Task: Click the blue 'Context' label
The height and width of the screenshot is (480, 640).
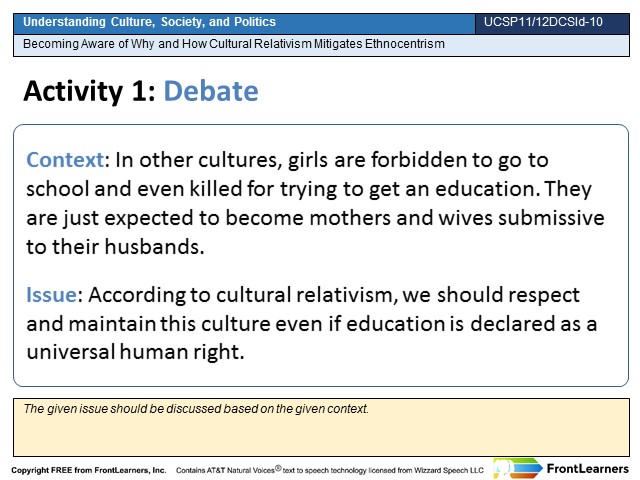Action: point(65,160)
